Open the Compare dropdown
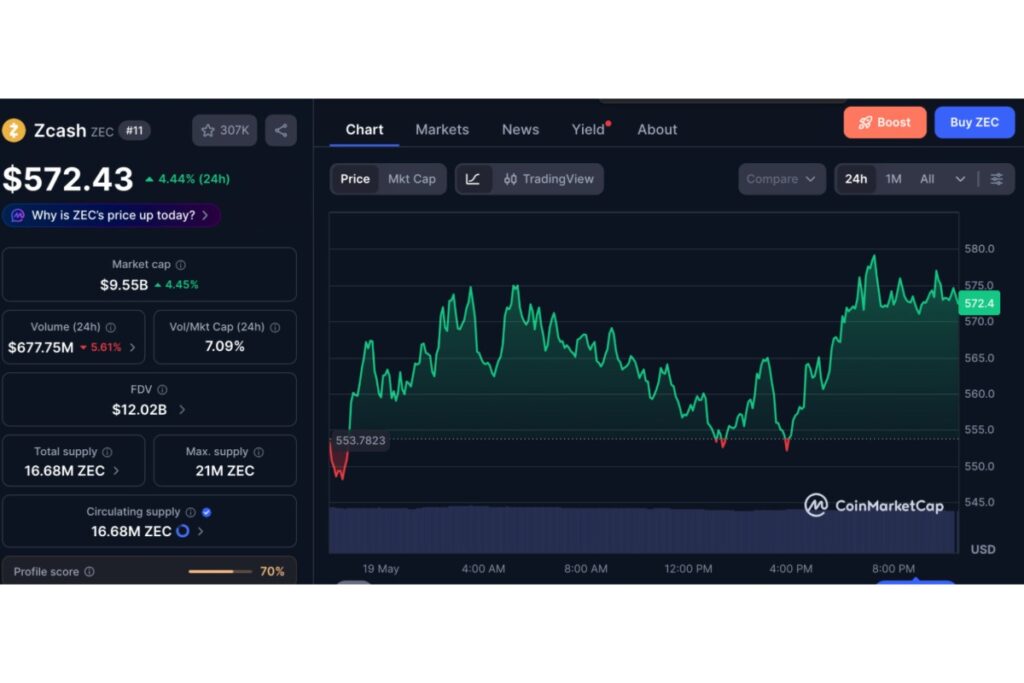1024x683 pixels. click(x=782, y=179)
